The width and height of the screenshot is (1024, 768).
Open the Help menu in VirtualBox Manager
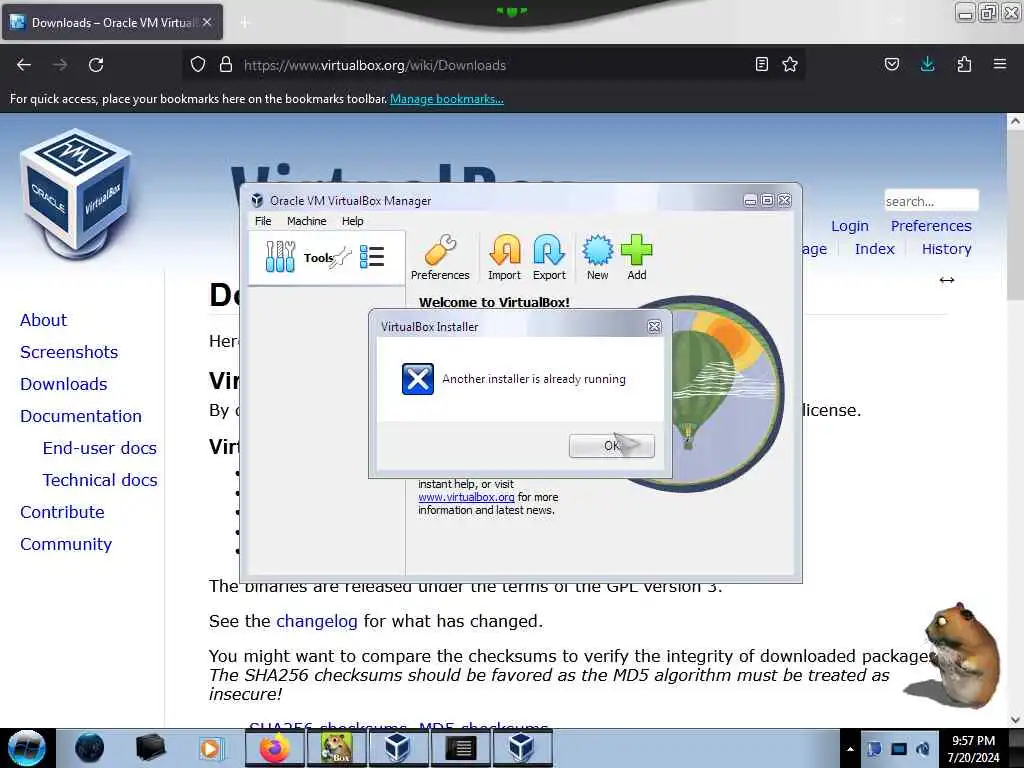[353, 221]
